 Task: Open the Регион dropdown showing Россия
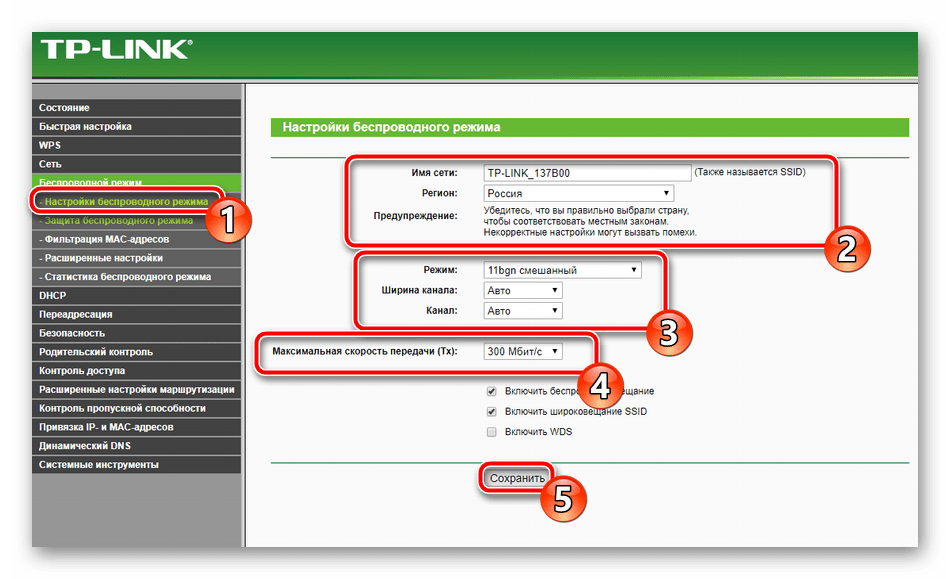tap(579, 193)
